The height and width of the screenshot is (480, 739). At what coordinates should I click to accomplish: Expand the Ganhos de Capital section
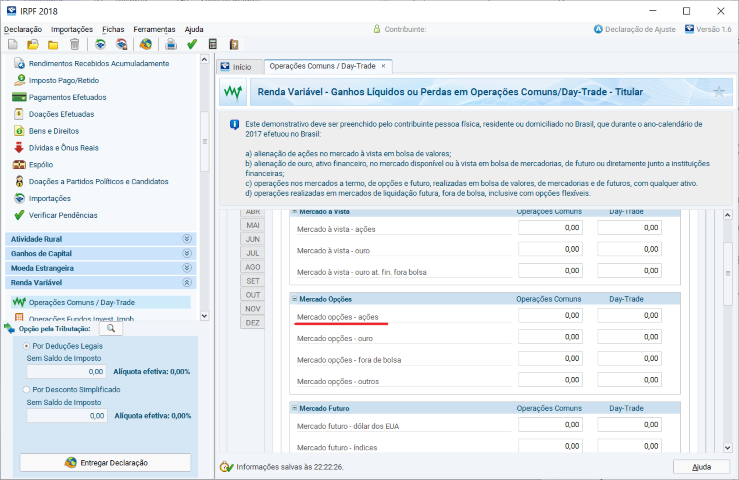coord(186,254)
